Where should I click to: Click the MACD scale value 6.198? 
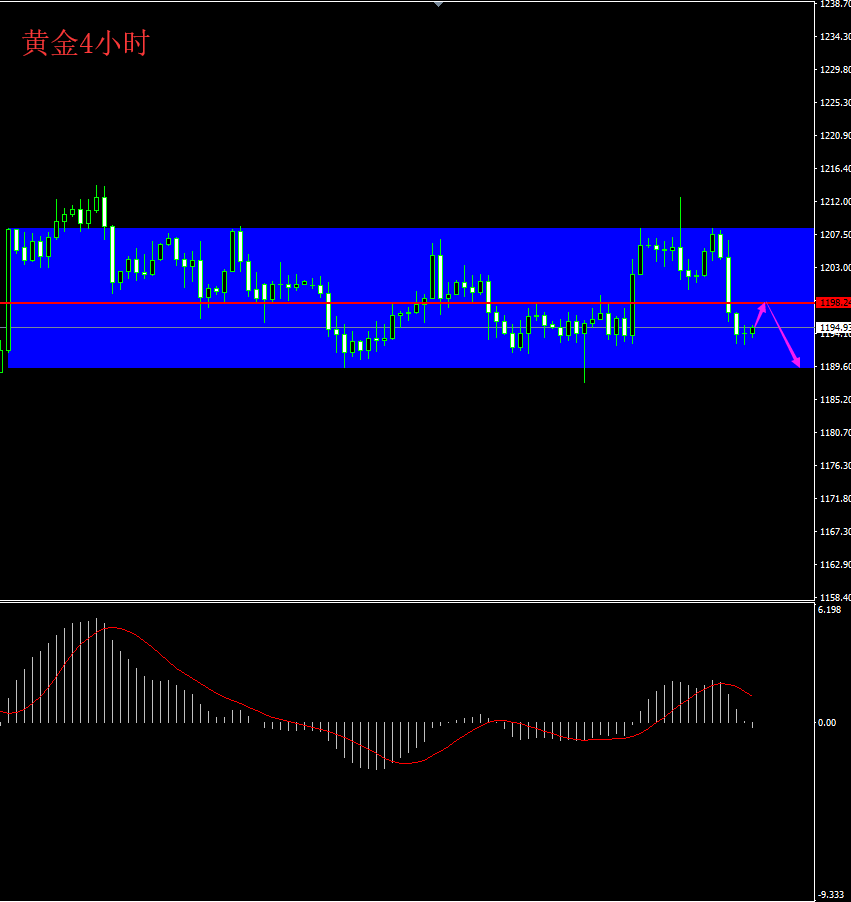pyautogui.click(x=829, y=610)
